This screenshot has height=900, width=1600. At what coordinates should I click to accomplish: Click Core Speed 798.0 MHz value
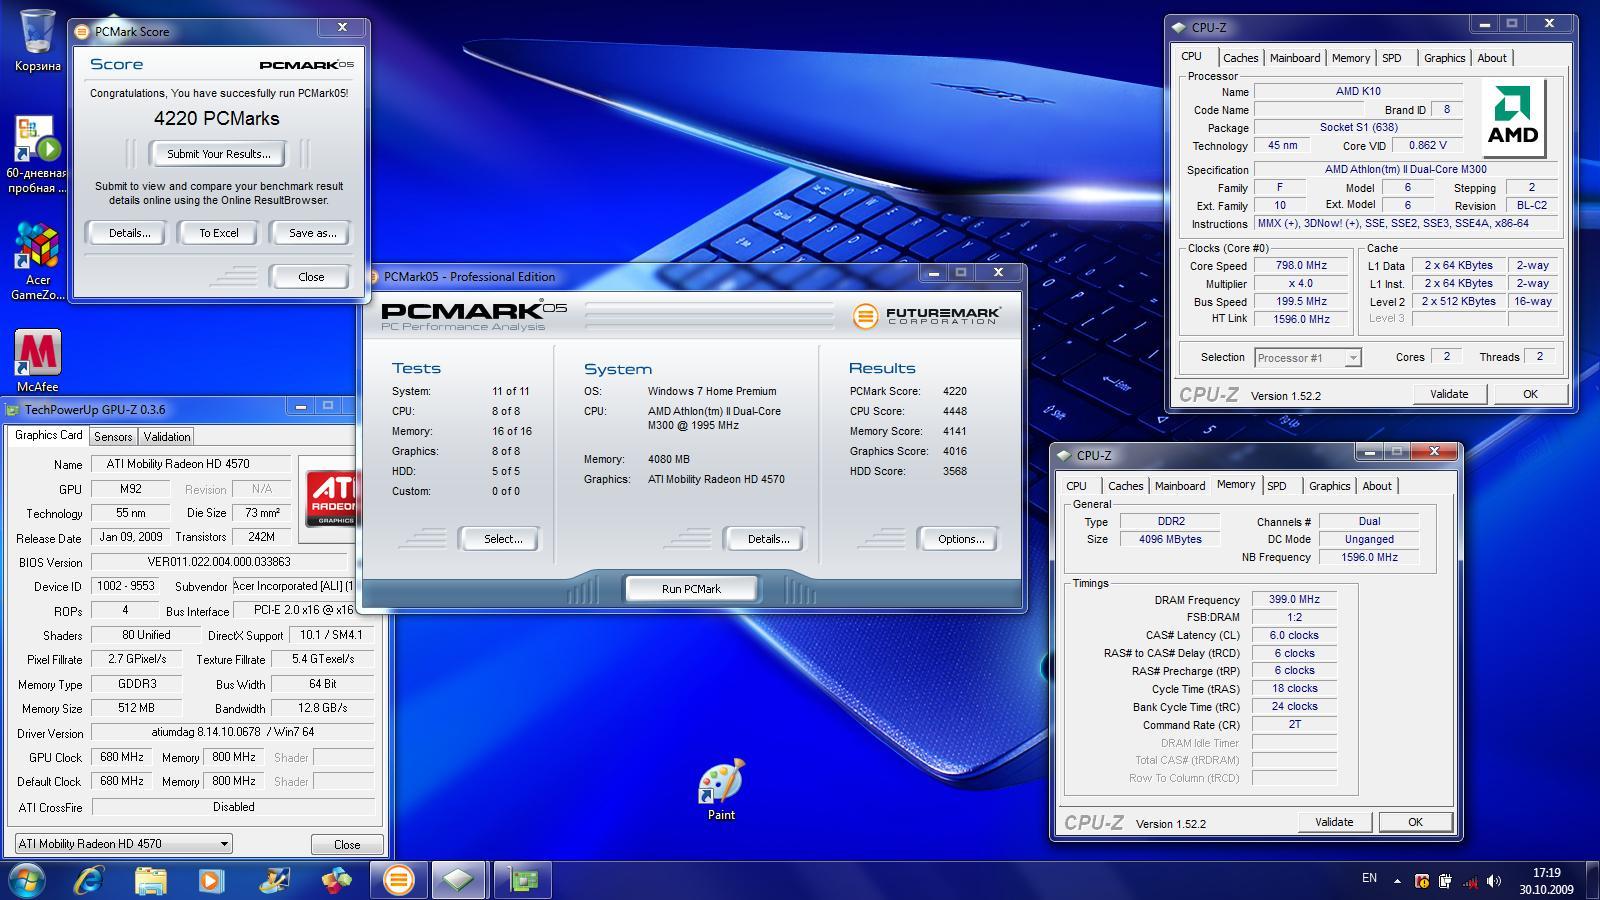(1301, 266)
